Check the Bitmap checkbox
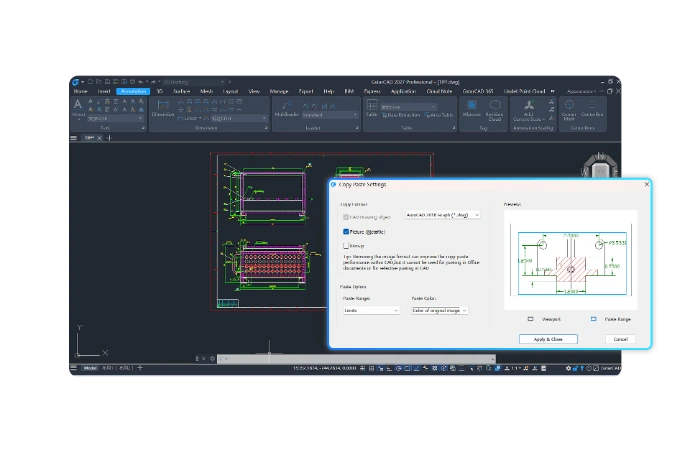The width and height of the screenshot is (690, 453). tap(346, 246)
